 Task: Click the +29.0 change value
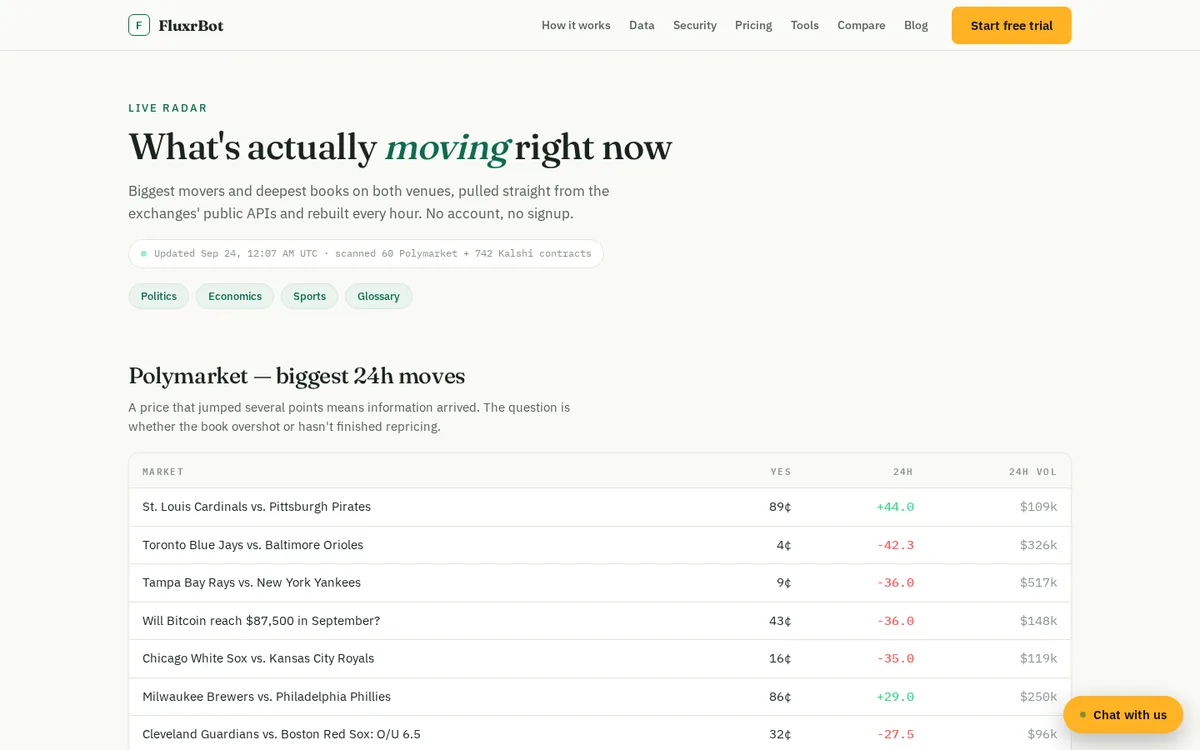click(895, 697)
